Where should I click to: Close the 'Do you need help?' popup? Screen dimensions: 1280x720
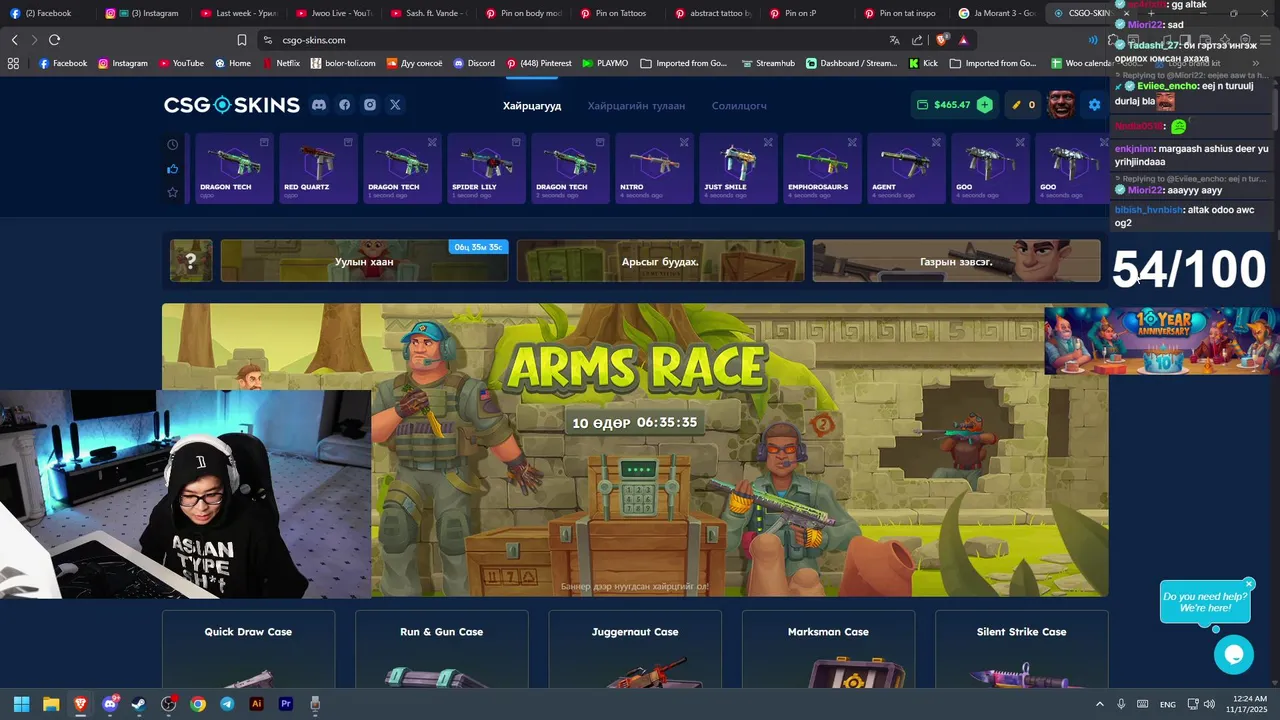click(x=1249, y=584)
